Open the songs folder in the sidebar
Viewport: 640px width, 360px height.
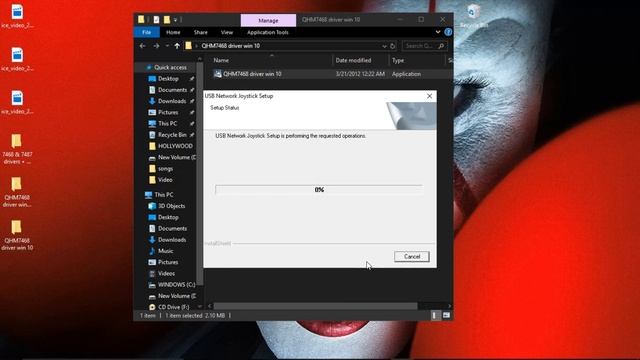point(165,169)
